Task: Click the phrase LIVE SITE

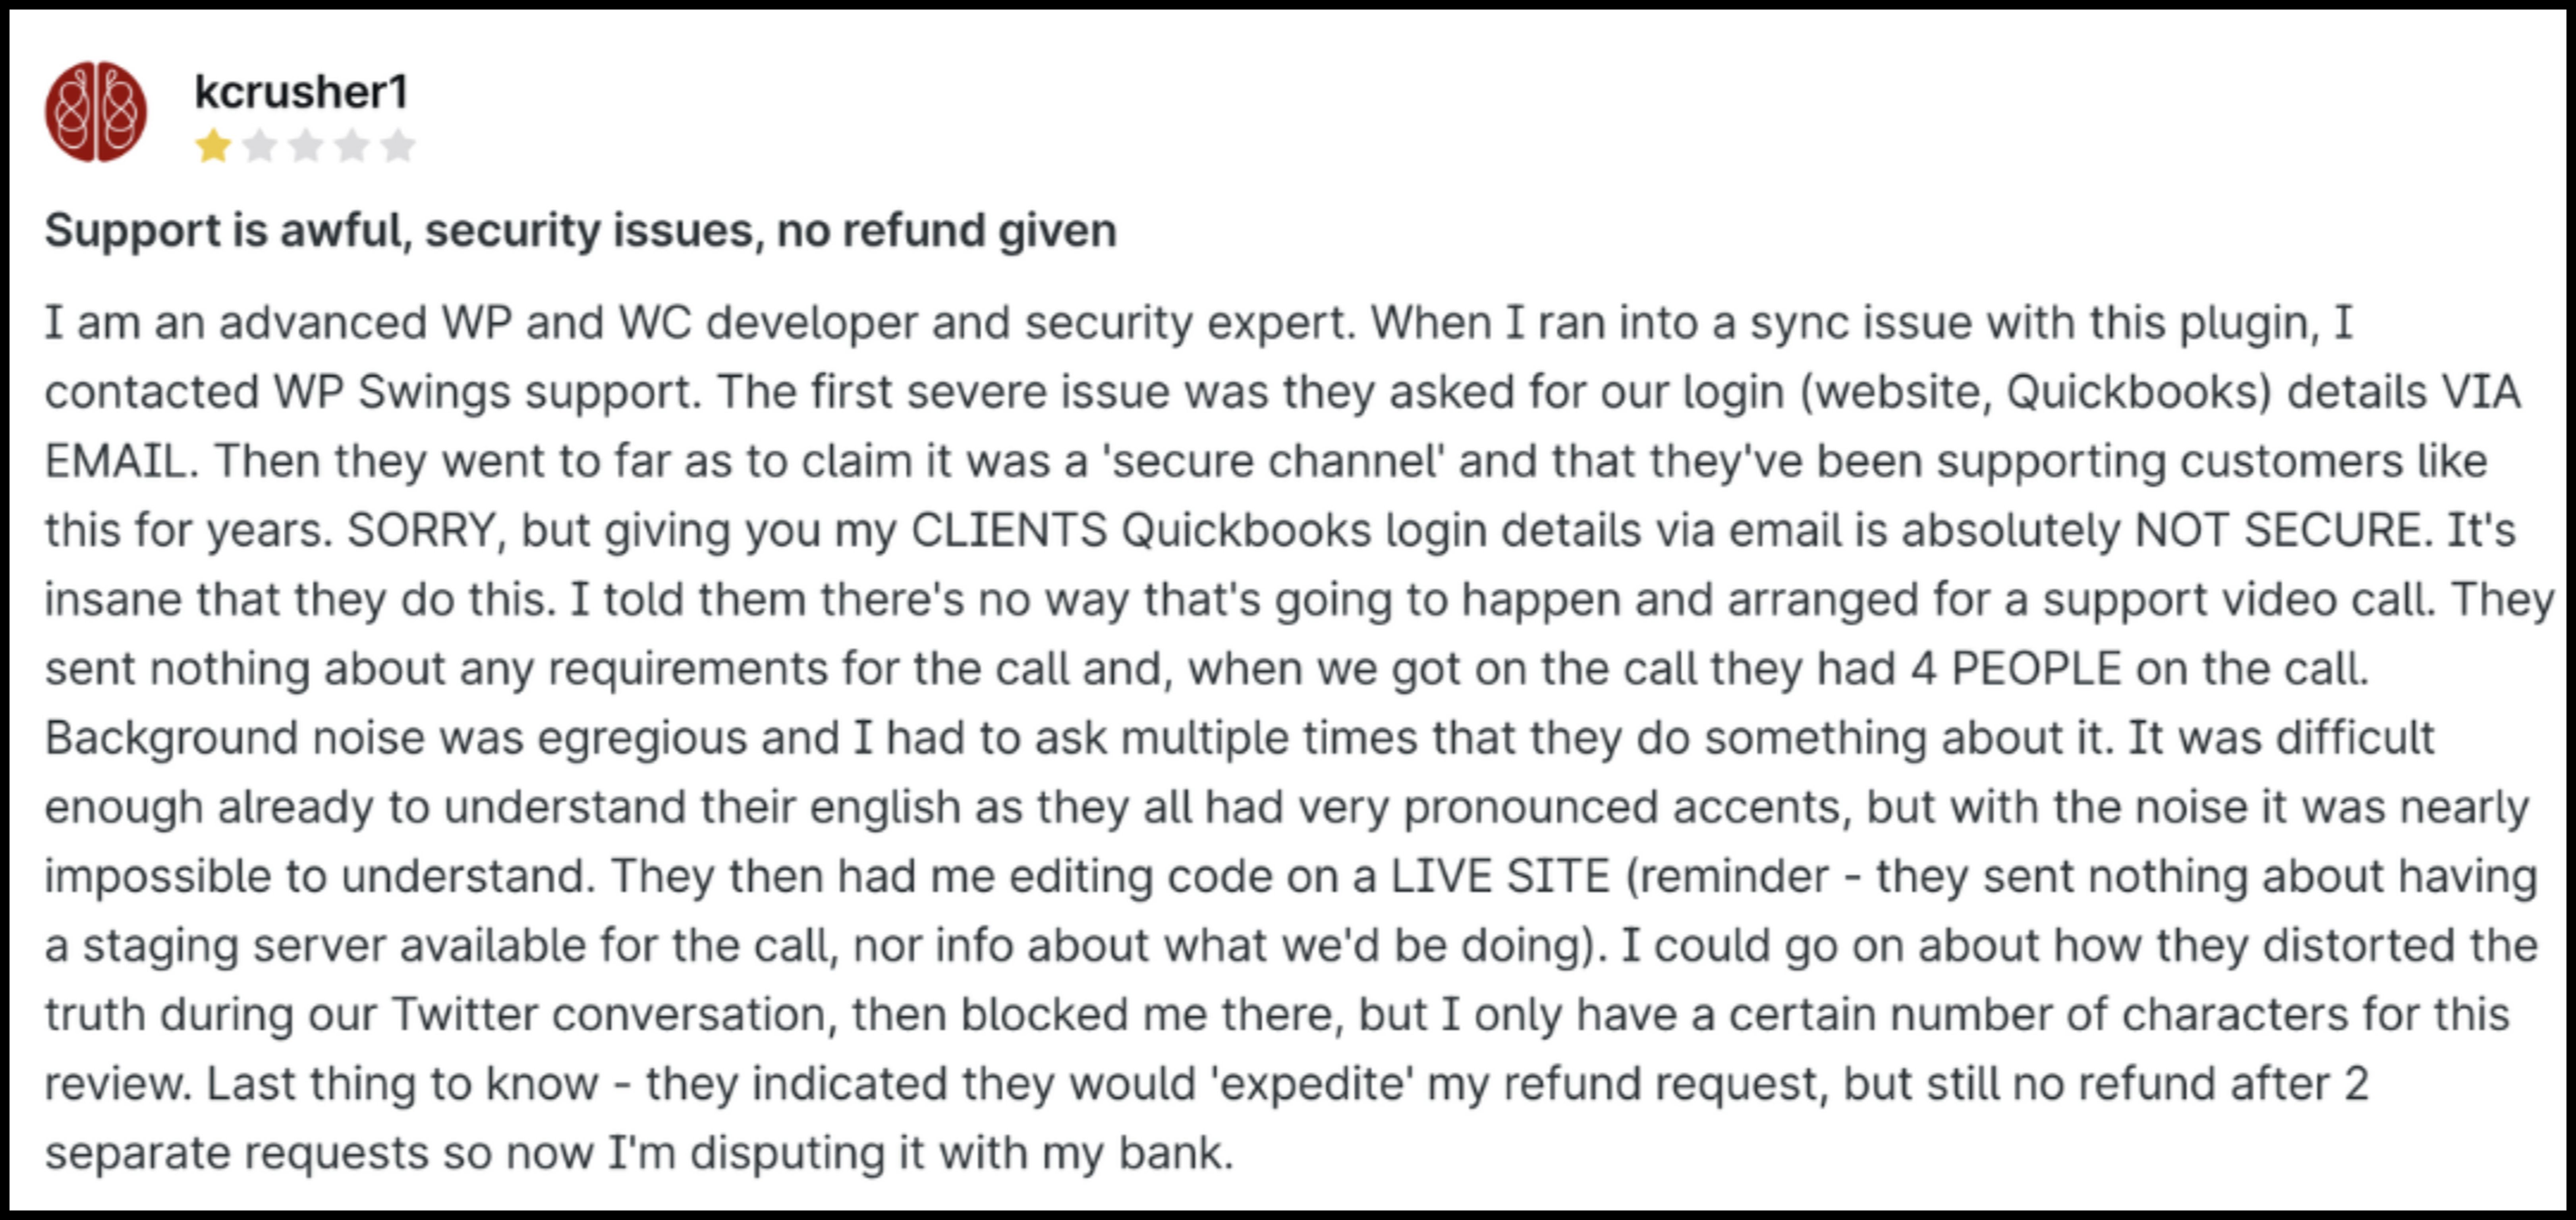Action: point(1500,876)
